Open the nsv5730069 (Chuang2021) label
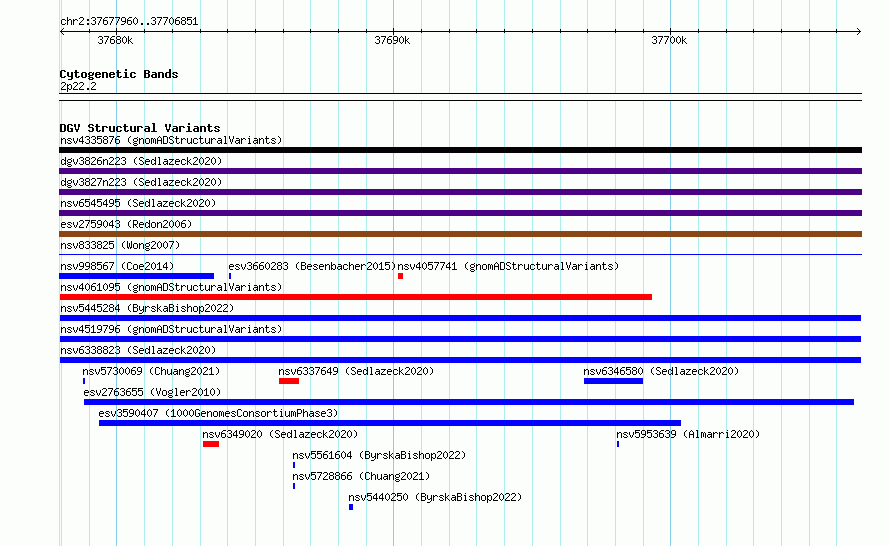 [151, 371]
